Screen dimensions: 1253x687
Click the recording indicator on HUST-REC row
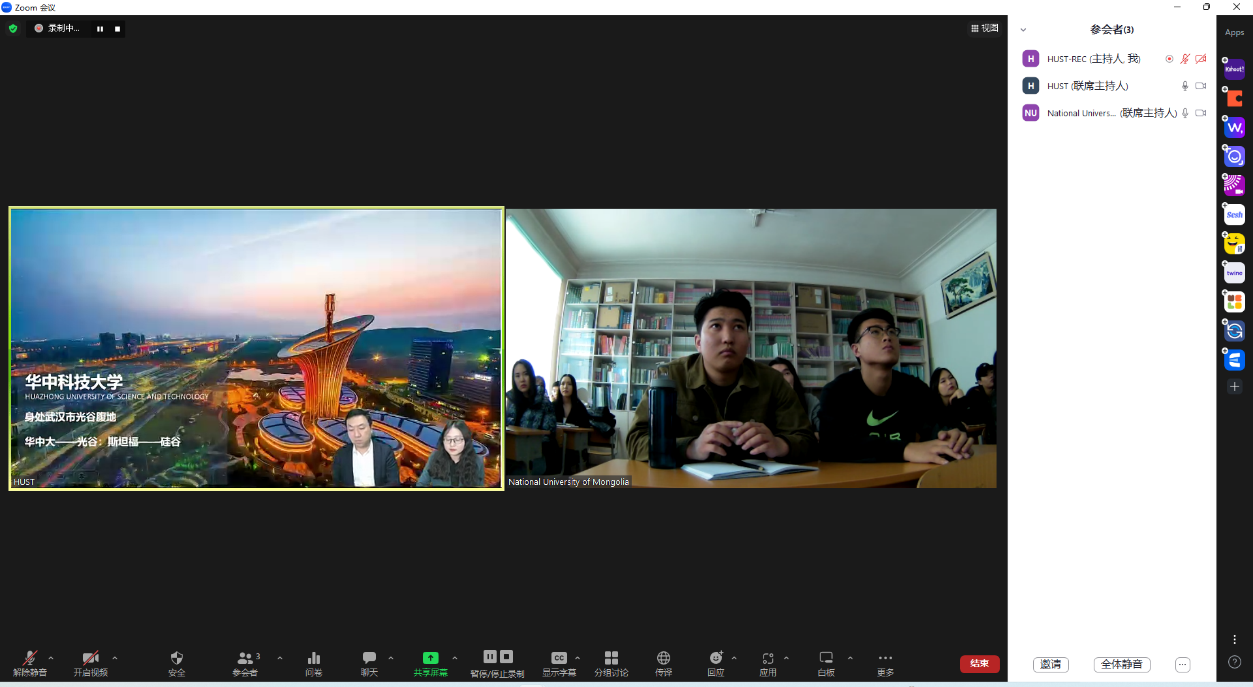1169,59
